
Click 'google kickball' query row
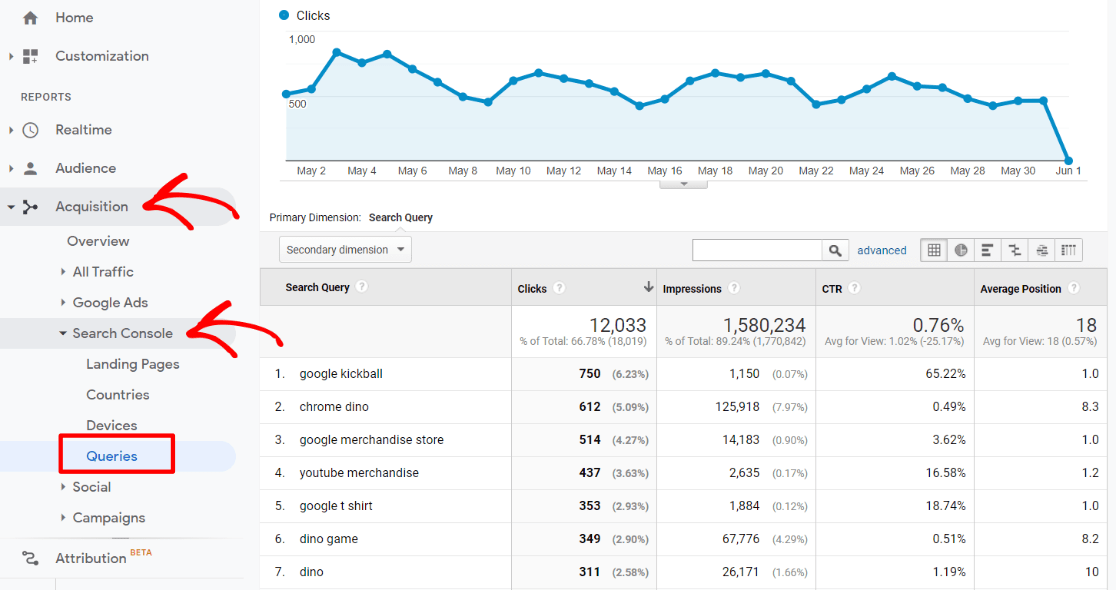(340, 374)
